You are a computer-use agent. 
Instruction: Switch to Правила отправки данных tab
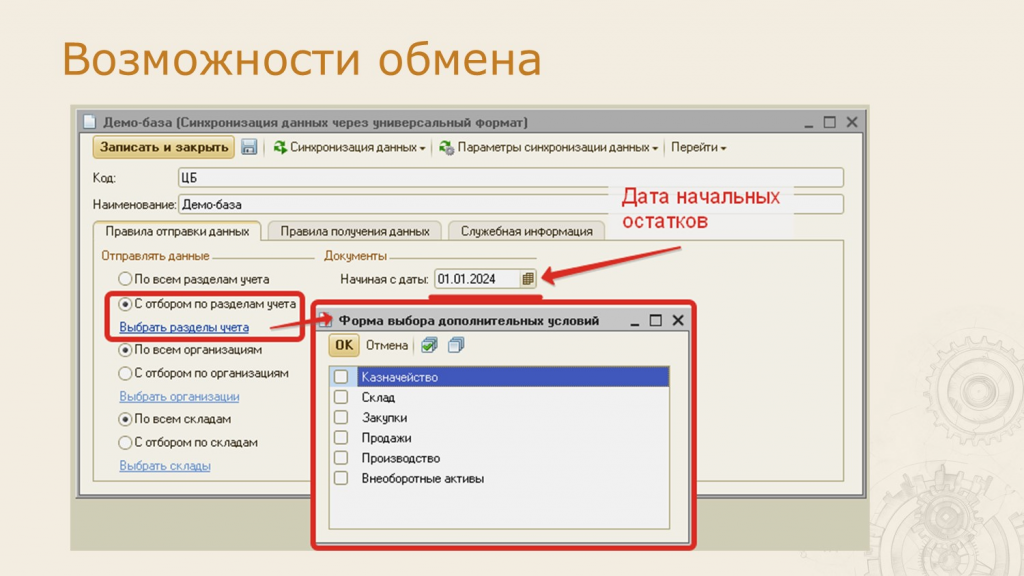177,231
